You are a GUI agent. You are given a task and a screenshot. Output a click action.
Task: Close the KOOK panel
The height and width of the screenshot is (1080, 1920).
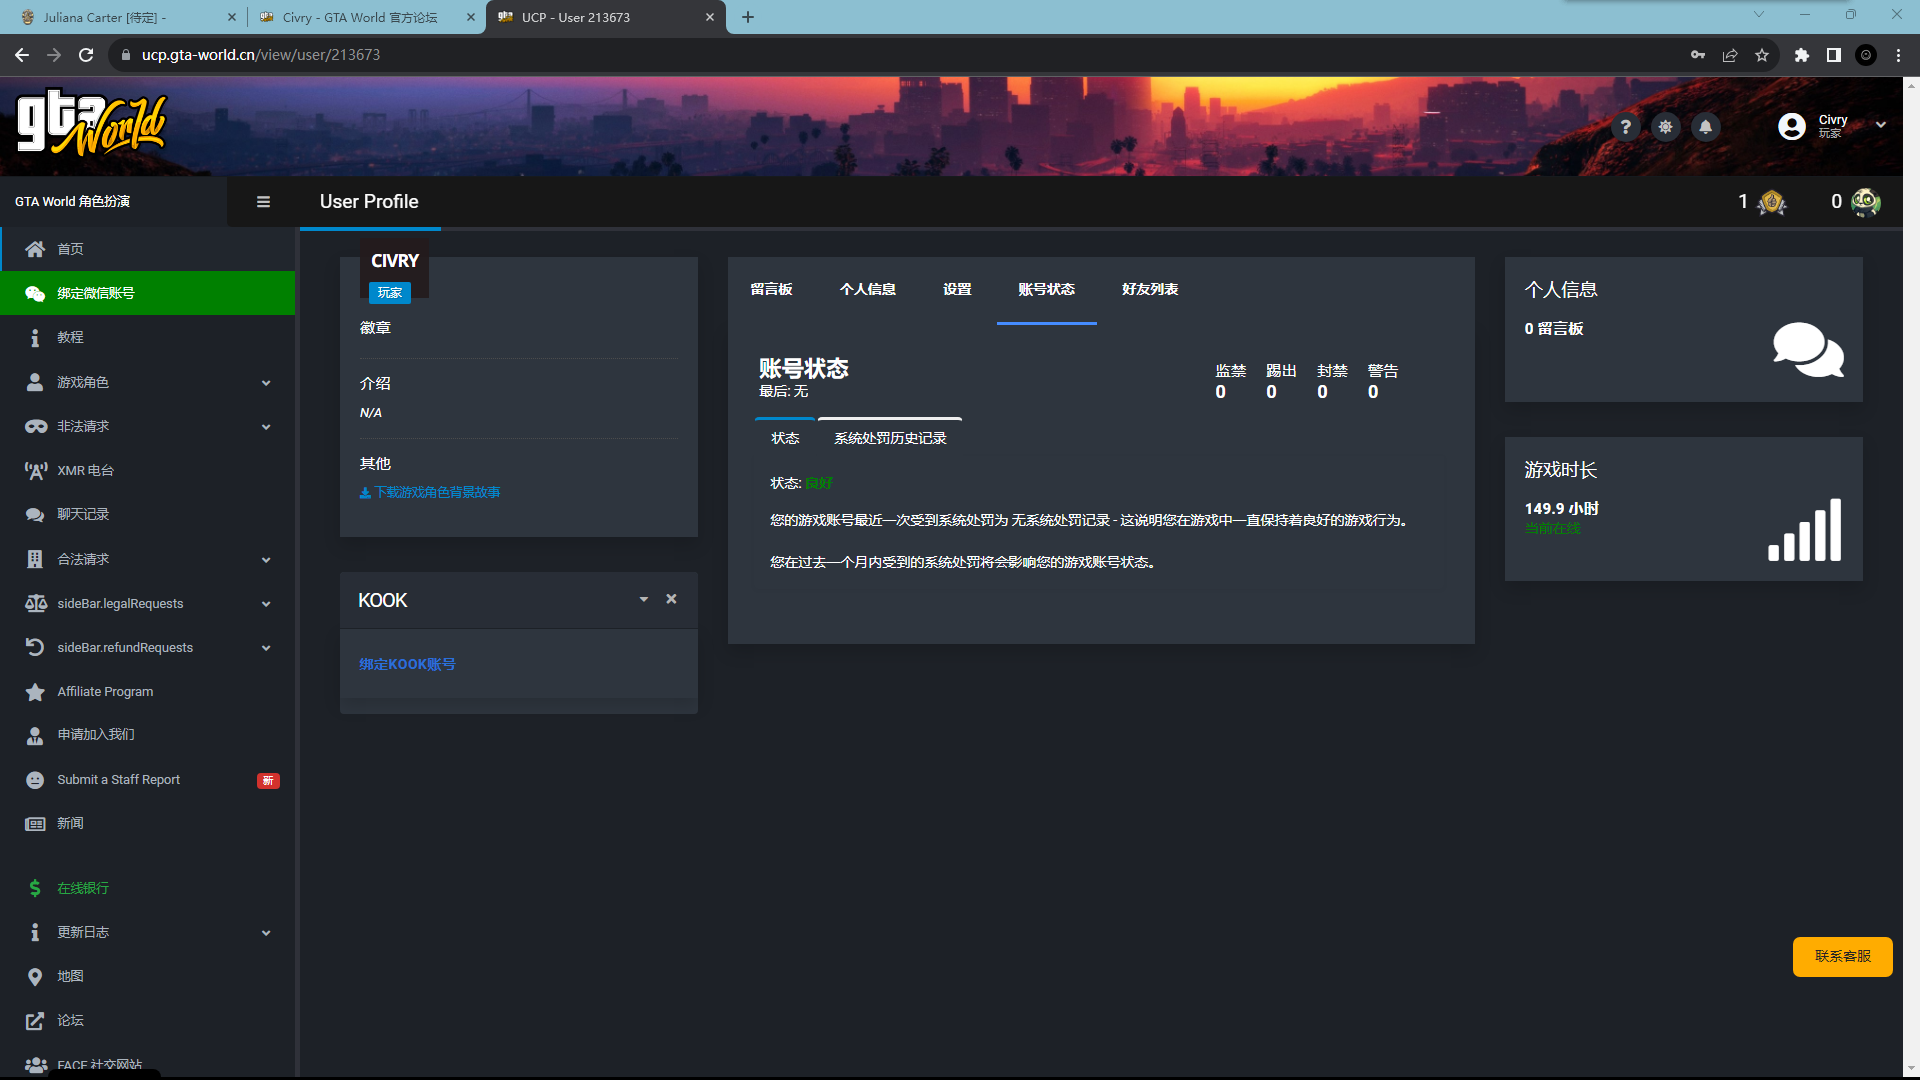(x=672, y=599)
